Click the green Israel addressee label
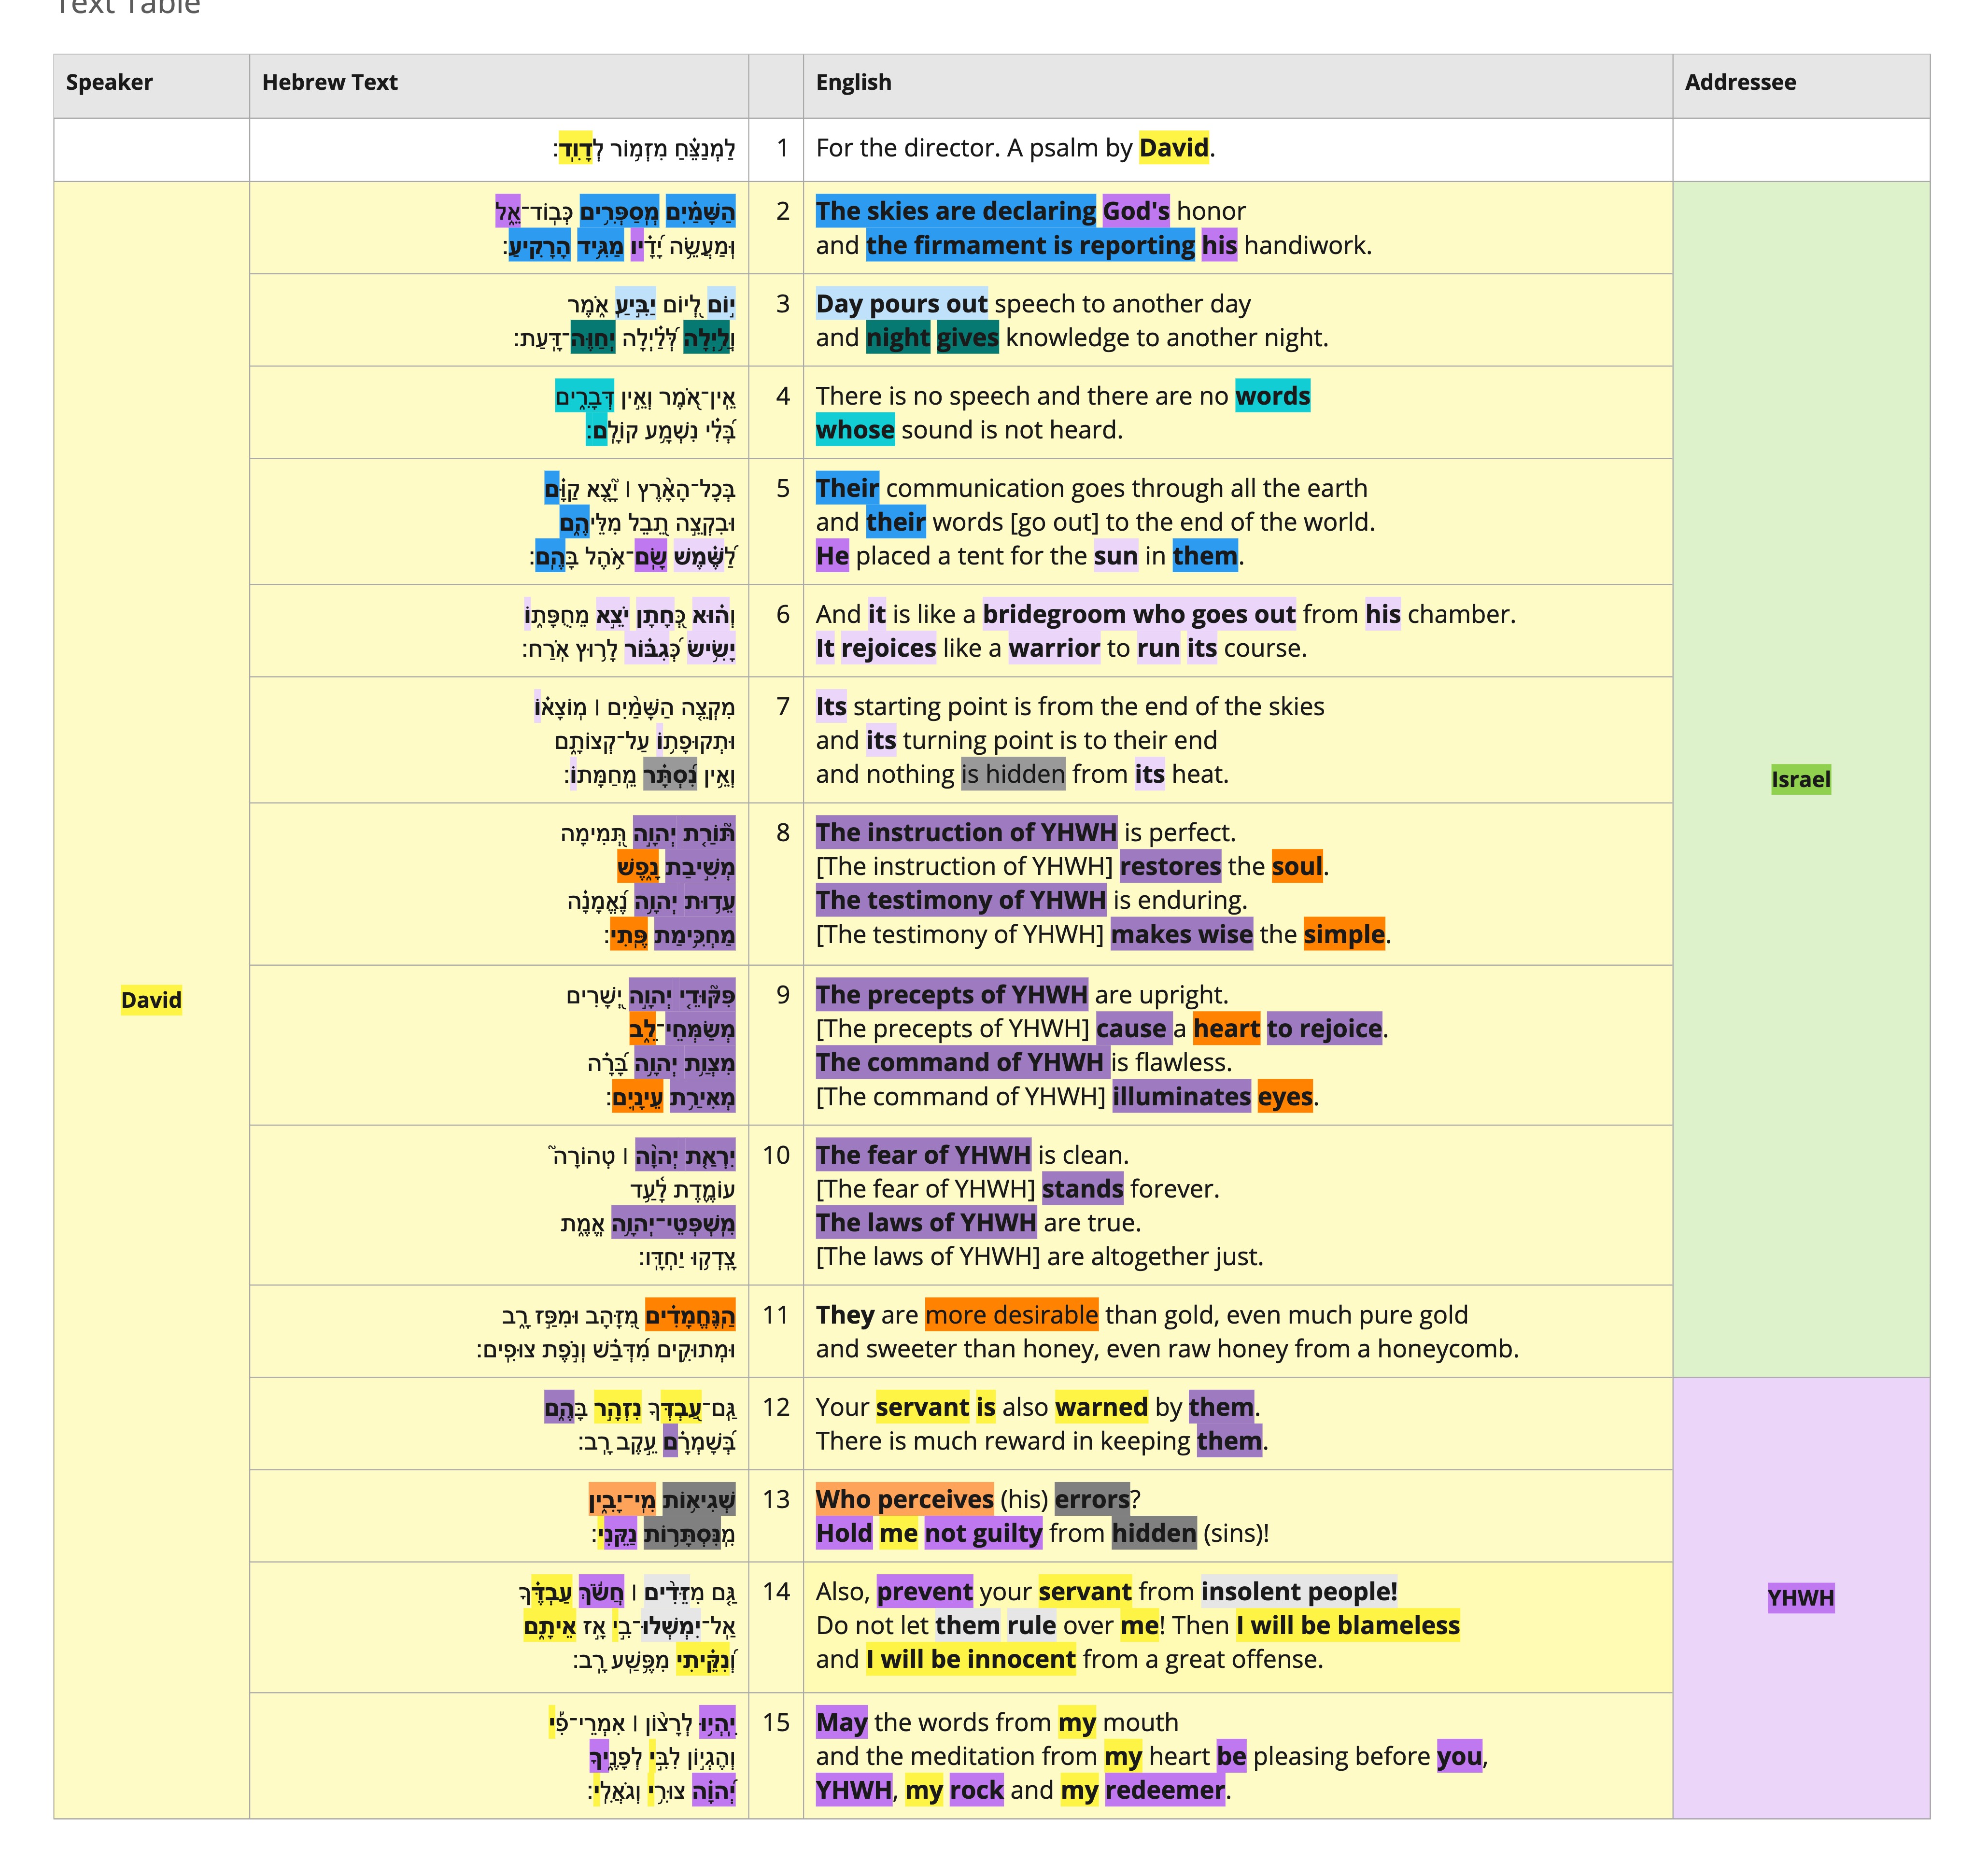Viewport: 1988px width, 1876px height. (x=1801, y=779)
